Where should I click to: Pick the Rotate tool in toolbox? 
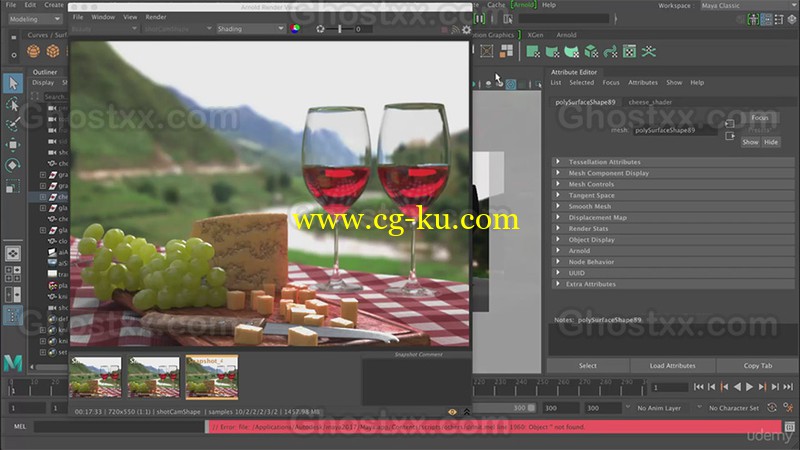click(13, 165)
